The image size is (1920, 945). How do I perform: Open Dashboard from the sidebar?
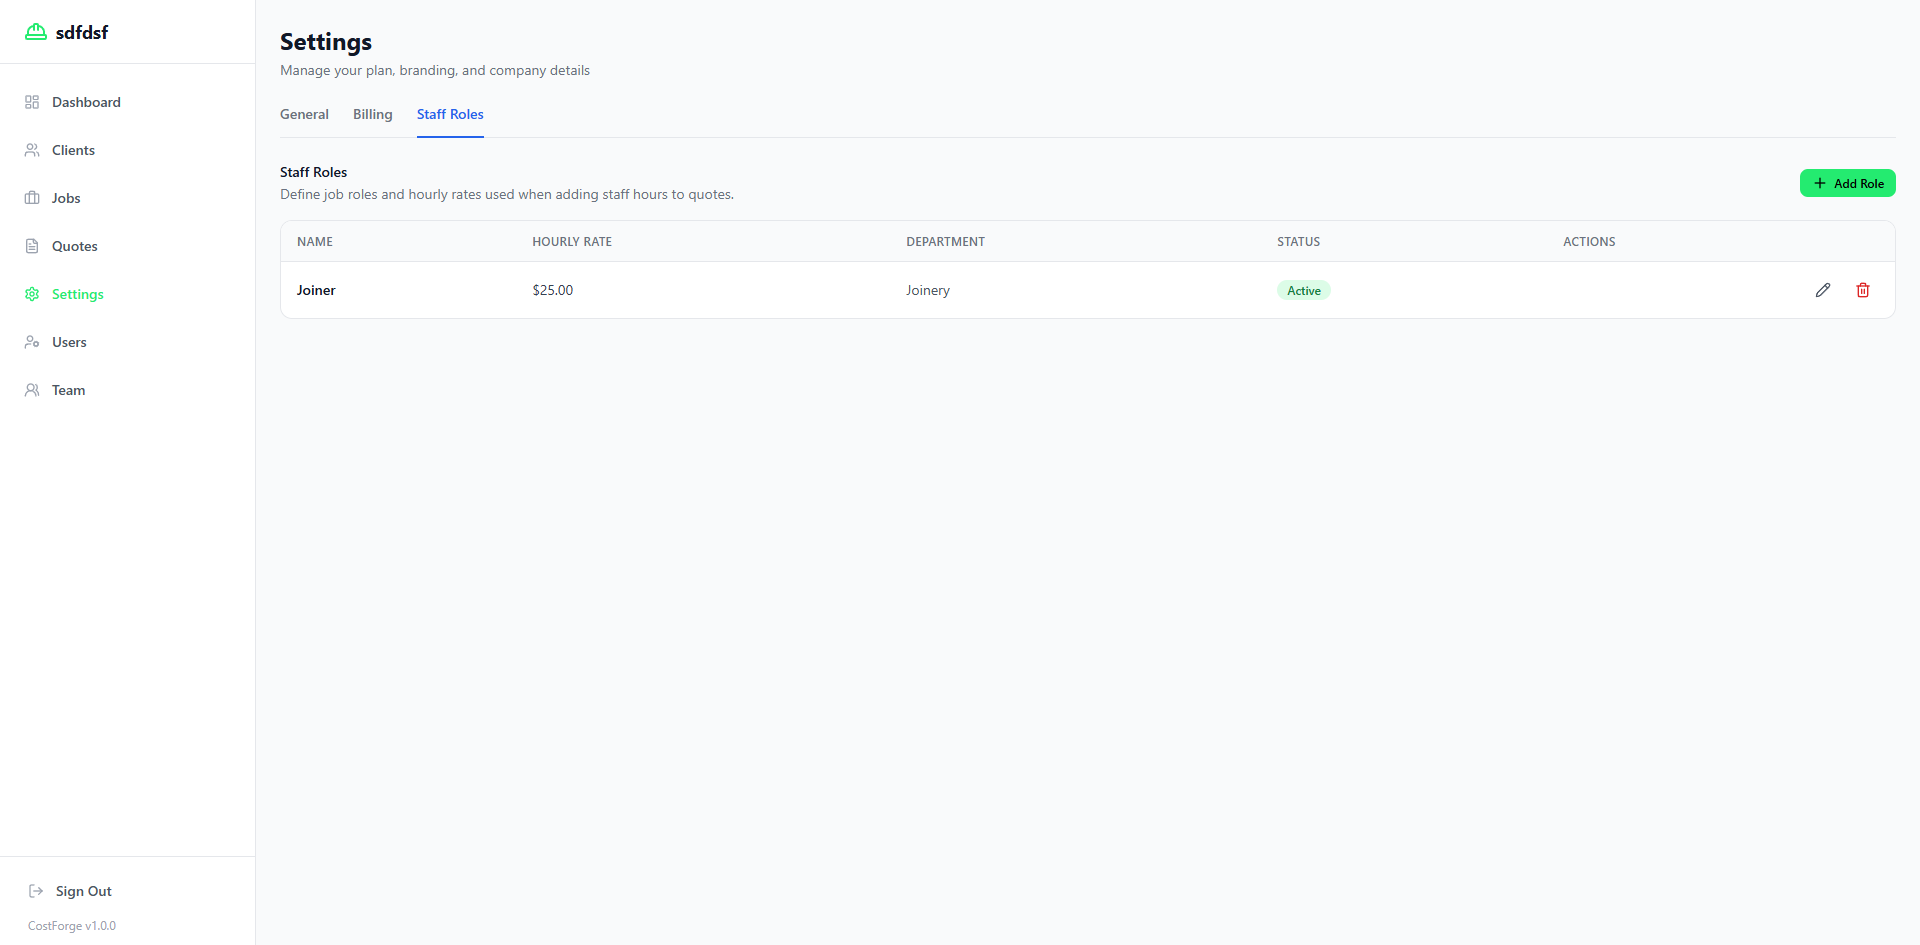pos(86,102)
